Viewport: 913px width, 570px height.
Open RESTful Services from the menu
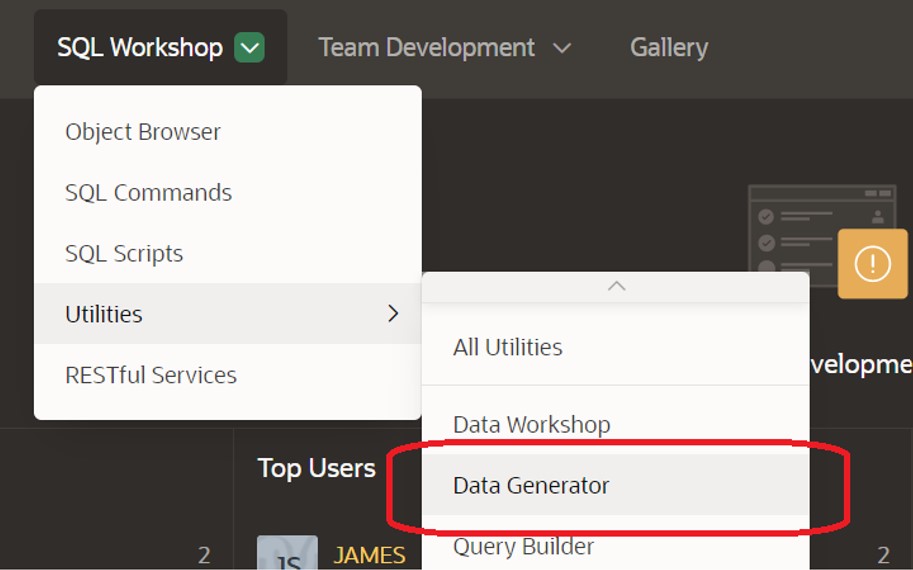(x=151, y=375)
